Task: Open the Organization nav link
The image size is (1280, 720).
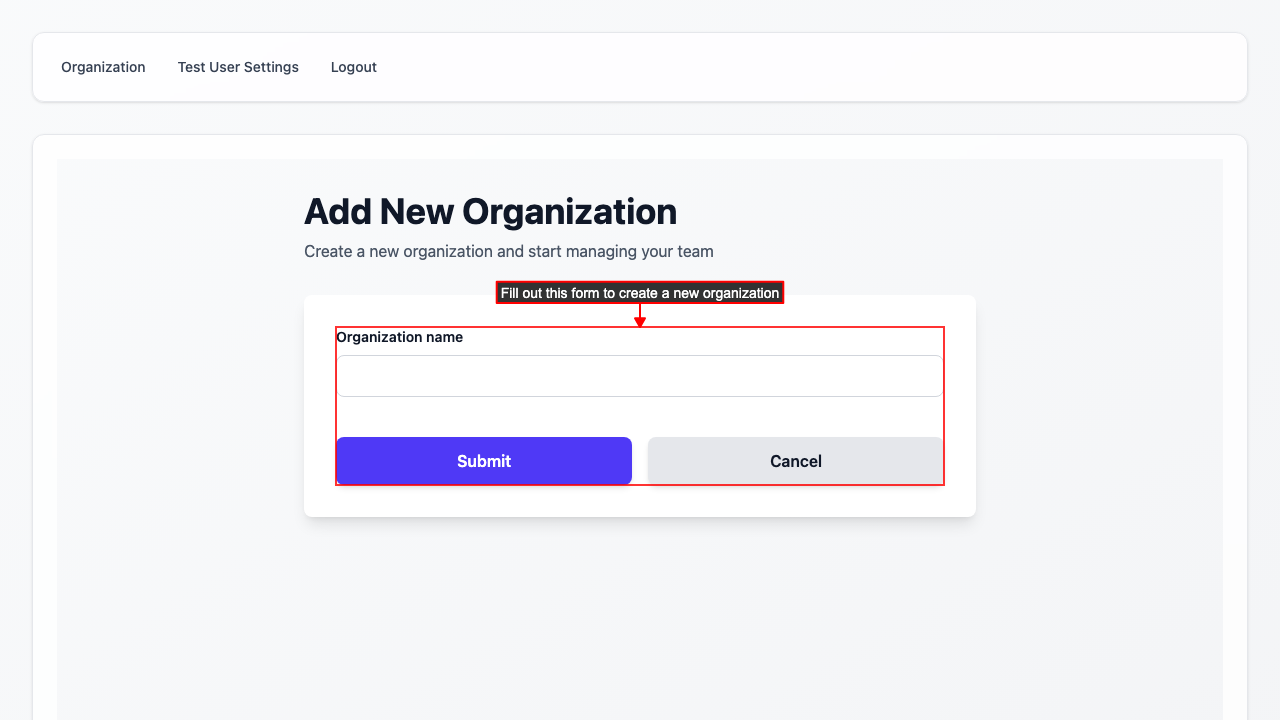Action: click(103, 67)
